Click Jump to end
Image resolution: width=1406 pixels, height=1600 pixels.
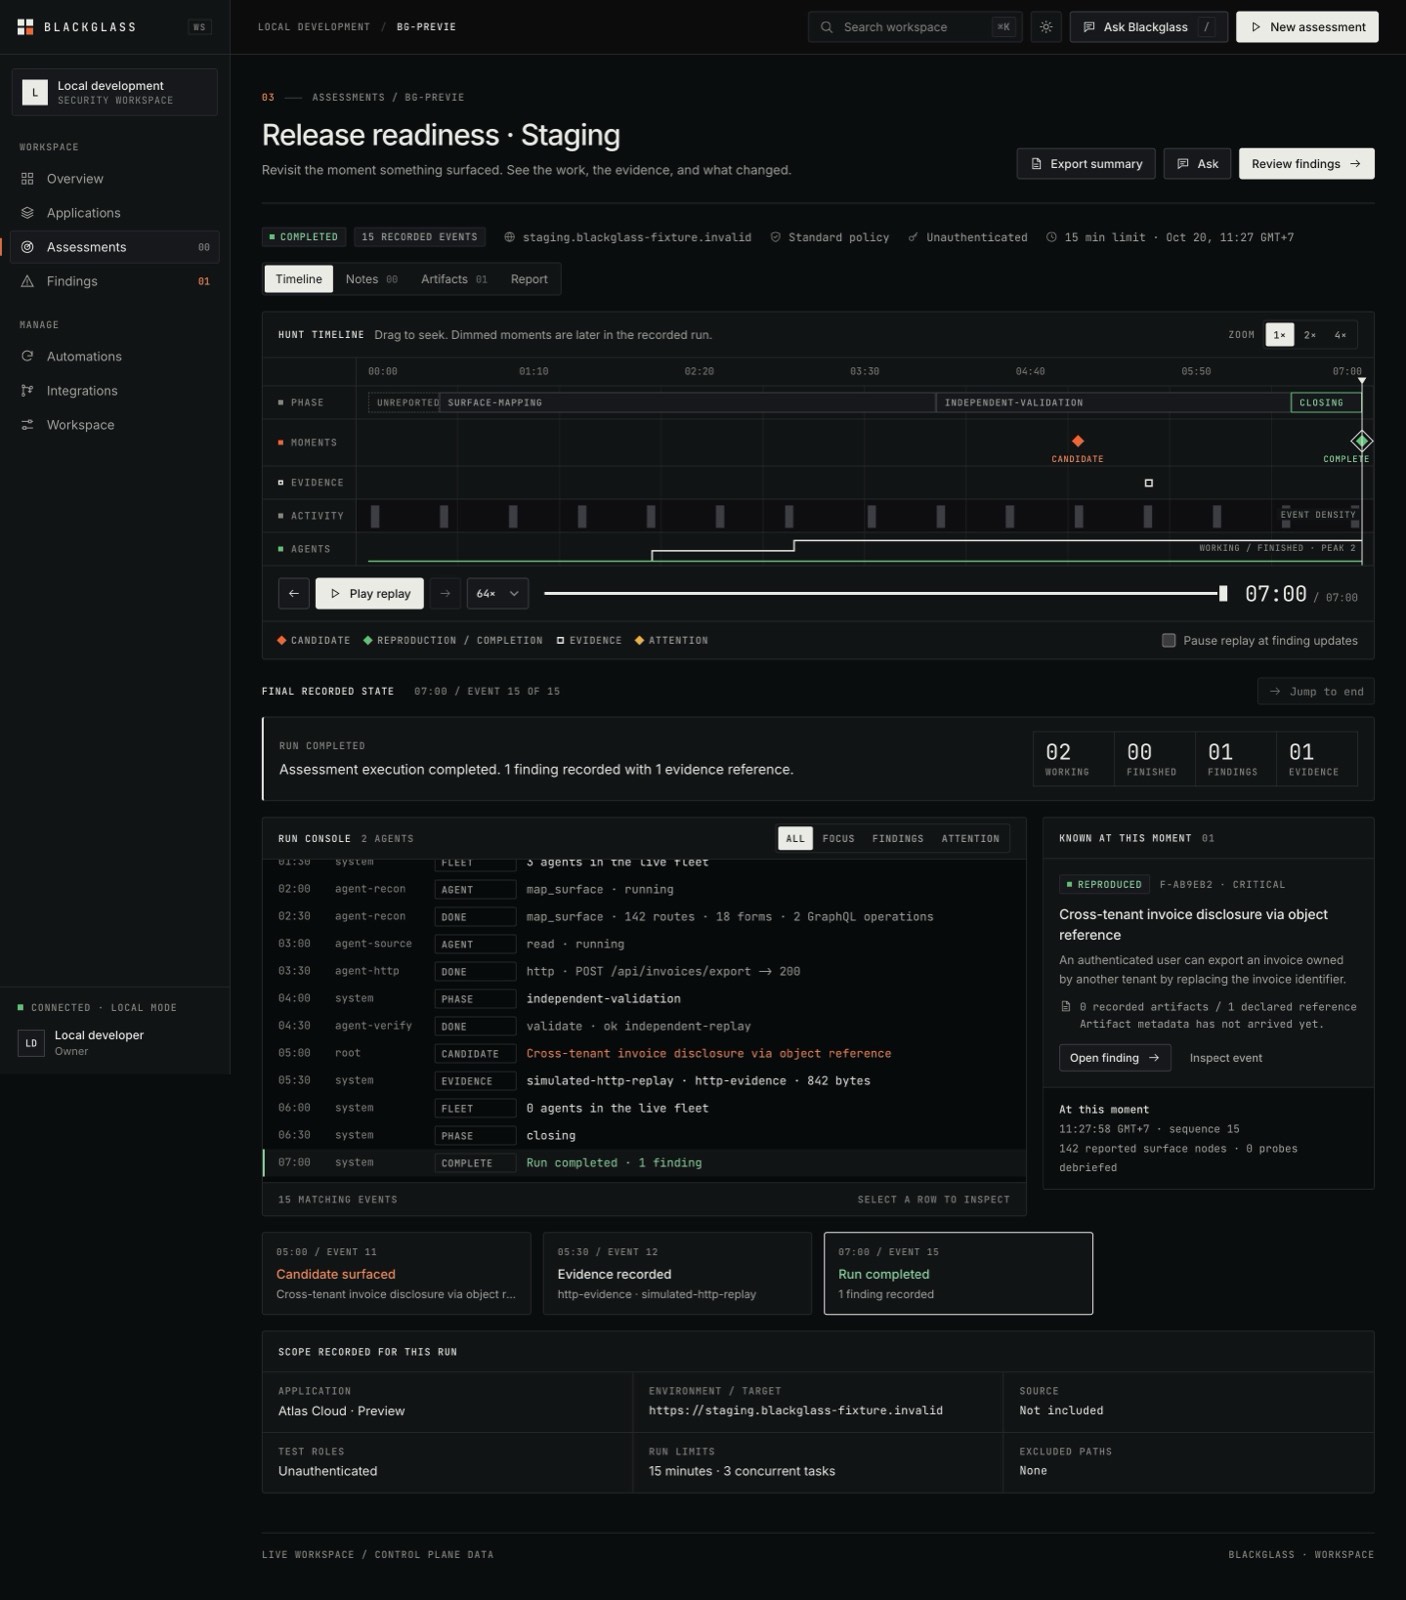pyautogui.click(x=1315, y=691)
